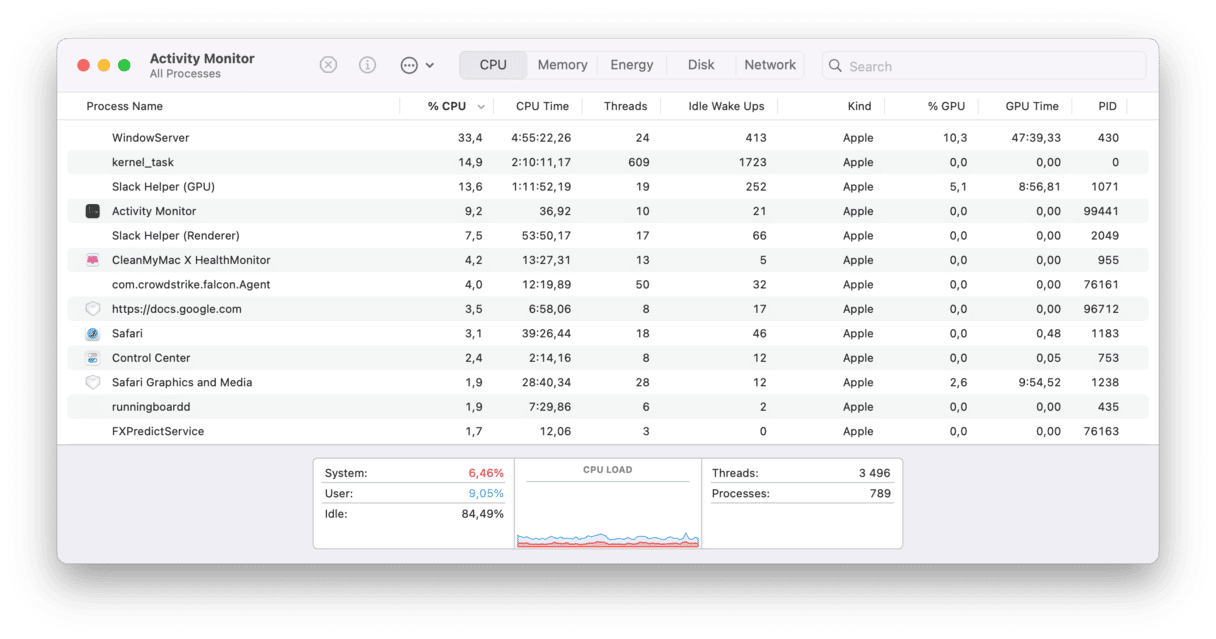Viewport: 1216px width, 639px height.
Task: Click System percentage 6,46%
Action: [486, 473]
